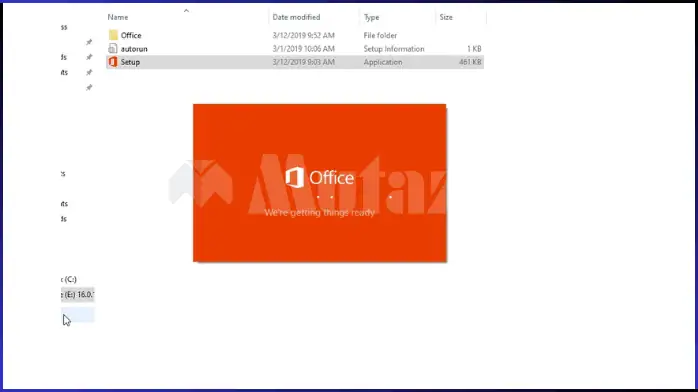Select the (C:) drive in sidebar

coord(69,279)
